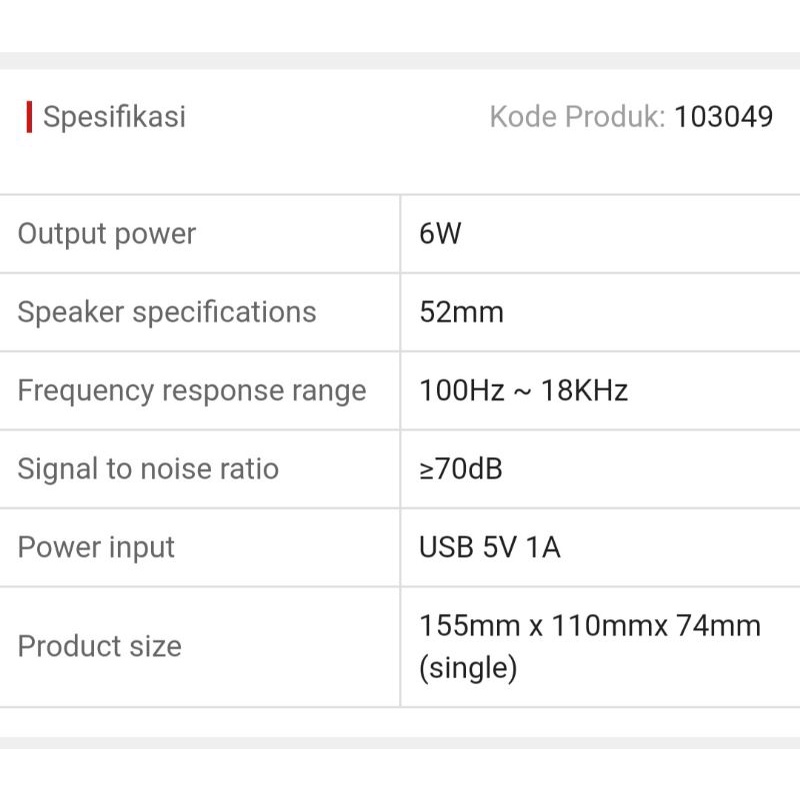Image resolution: width=800 pixels, height=800 pixels.
Task: Click the 100Hz lower frequency value
Action: click(x=462, y=390)
